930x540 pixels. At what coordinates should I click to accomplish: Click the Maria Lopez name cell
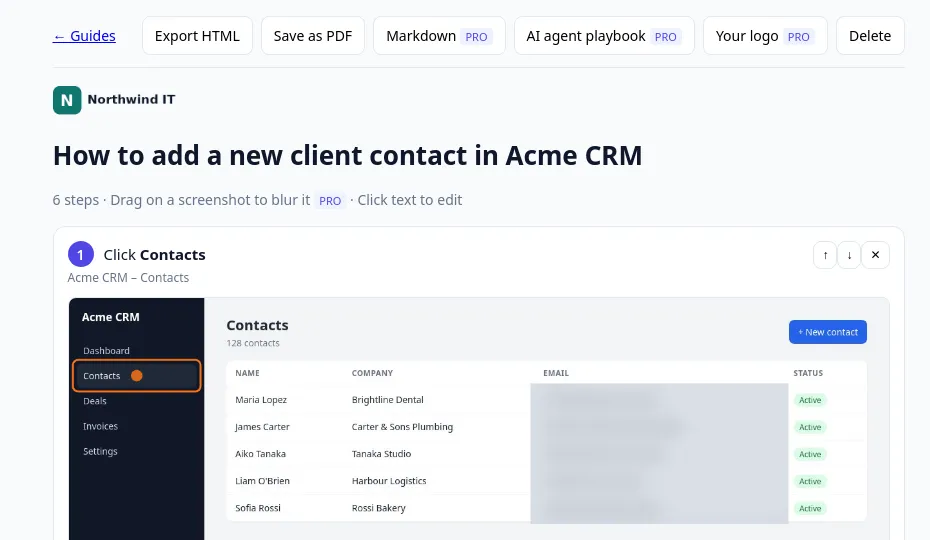click(261, 400)
